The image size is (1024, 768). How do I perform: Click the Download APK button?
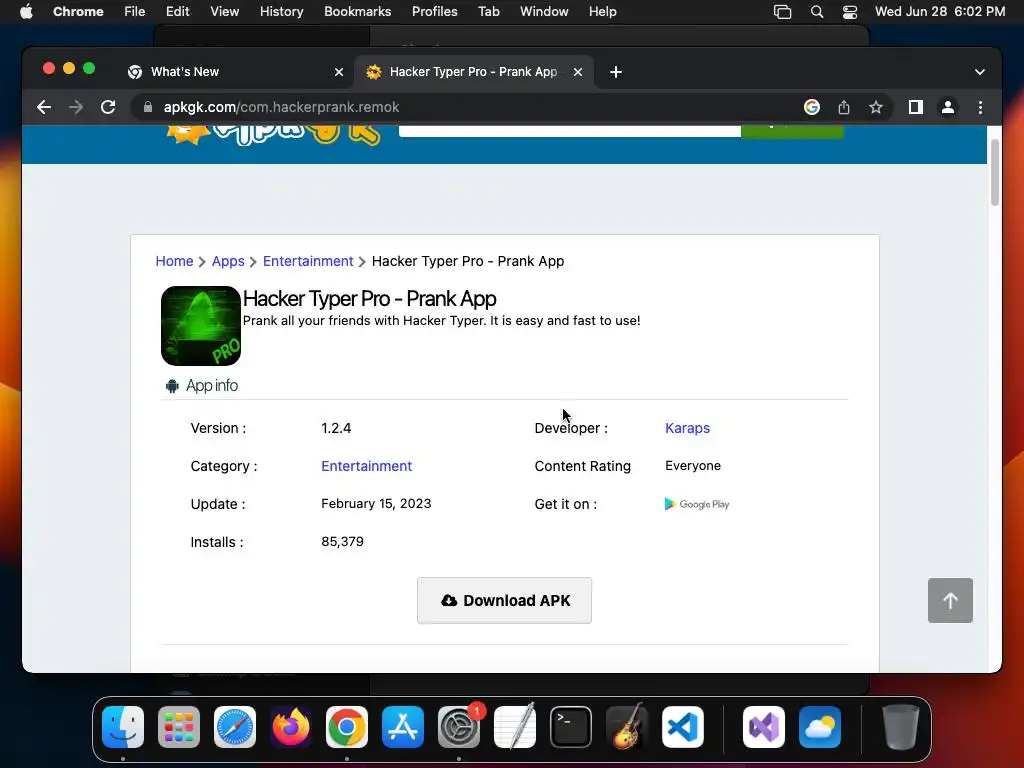504,600
